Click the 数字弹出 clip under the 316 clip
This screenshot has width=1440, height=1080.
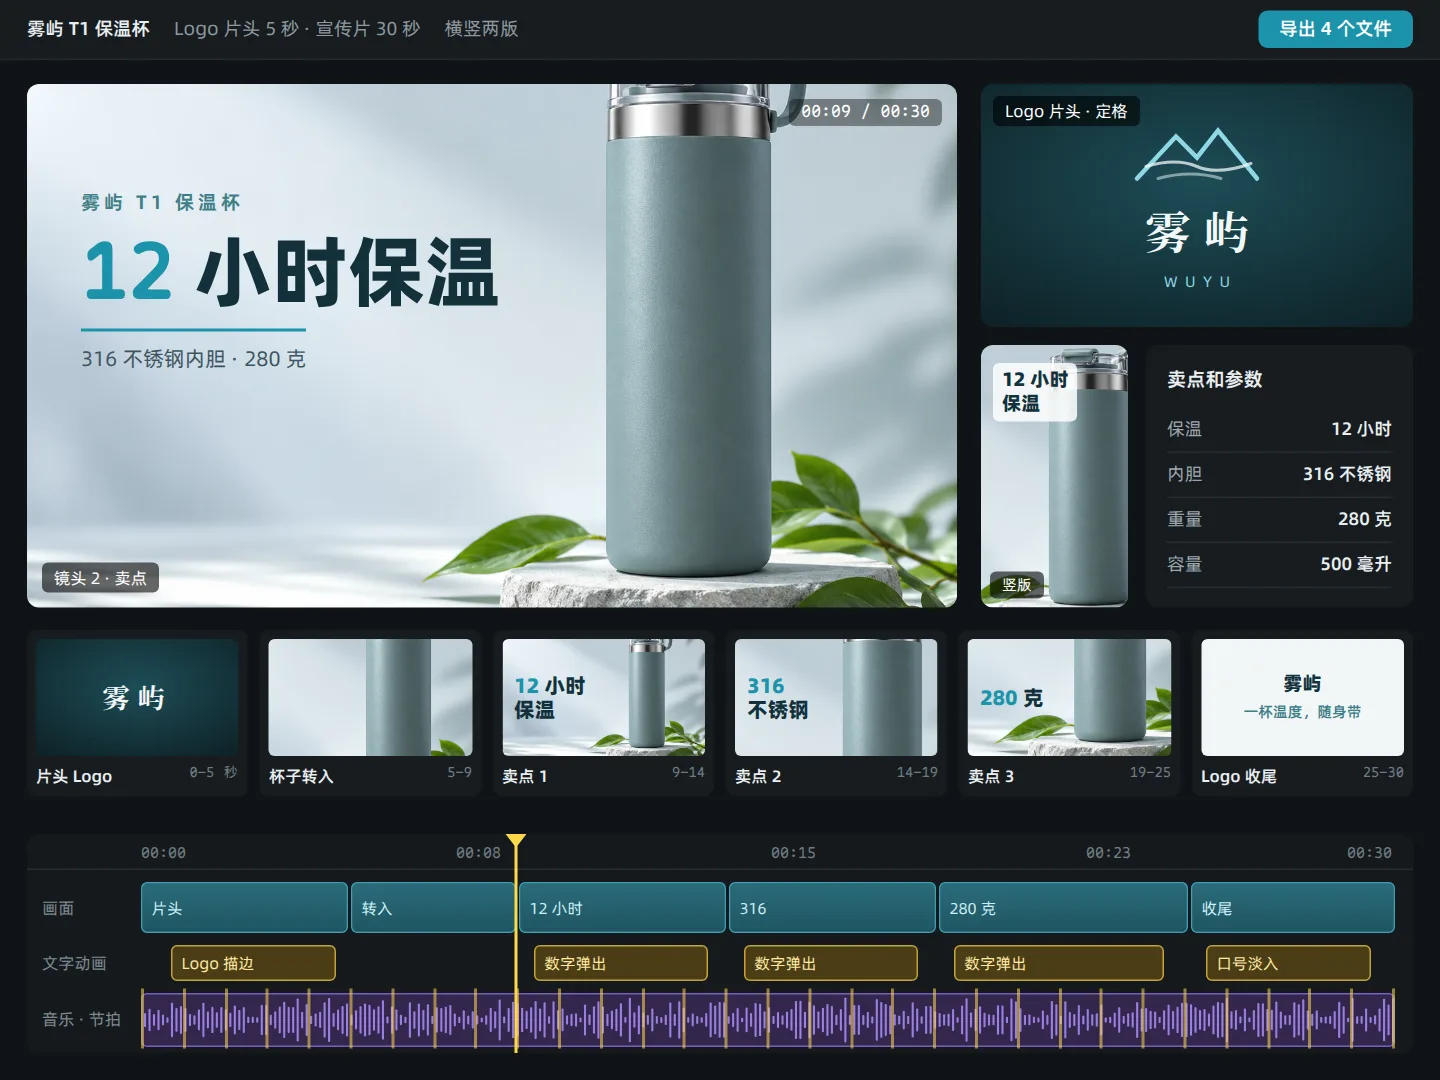click(x=831, y=963)
